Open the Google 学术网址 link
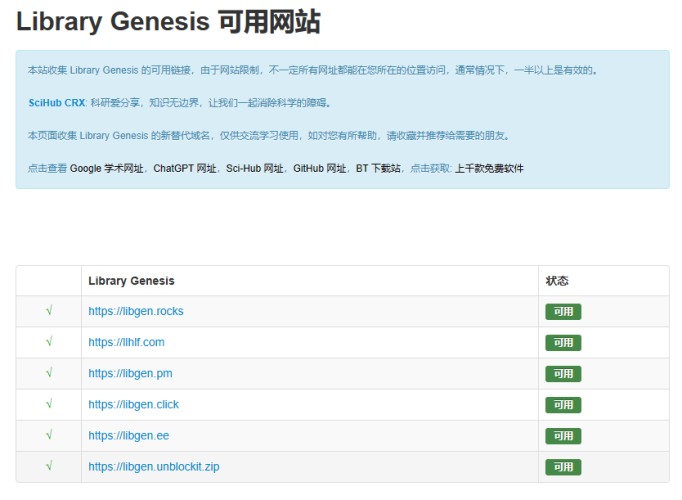Viewport: 682px width, 500px height. click(107, 168)
